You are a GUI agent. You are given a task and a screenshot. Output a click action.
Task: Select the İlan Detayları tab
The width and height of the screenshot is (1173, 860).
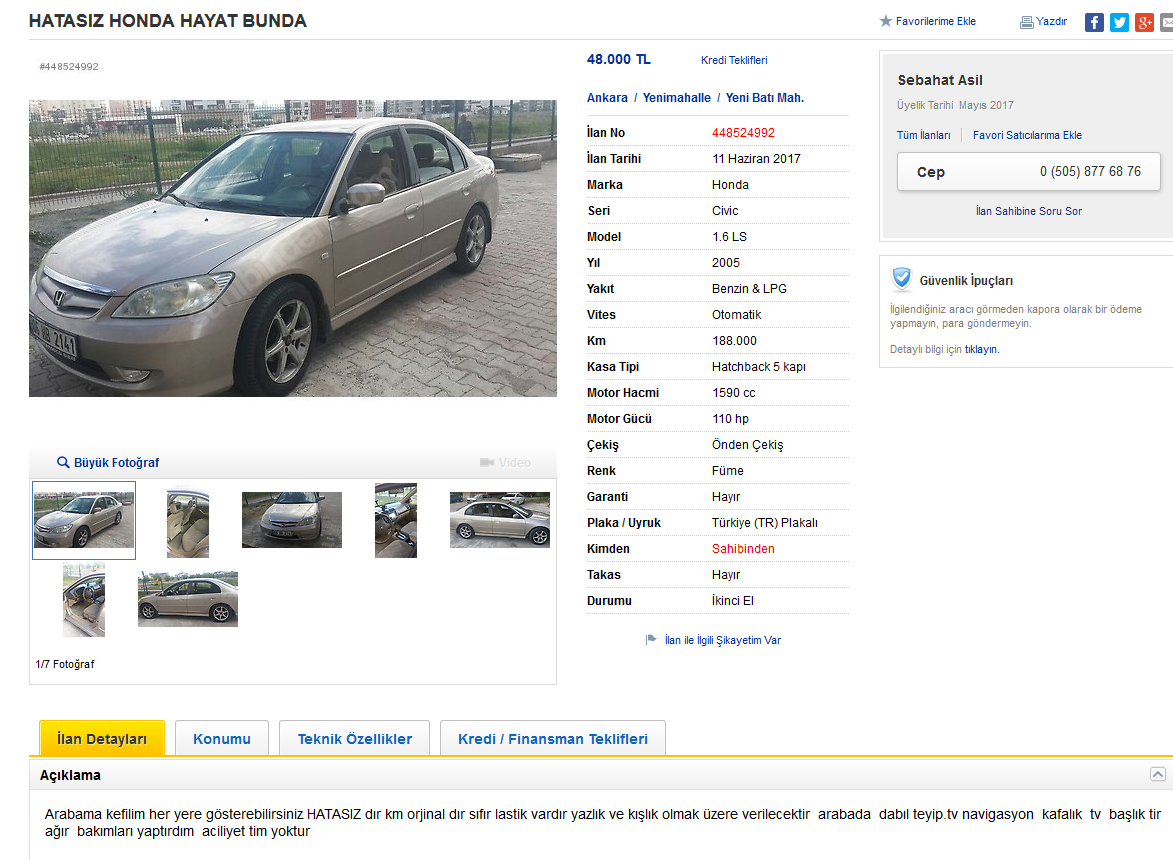[102, 739]
